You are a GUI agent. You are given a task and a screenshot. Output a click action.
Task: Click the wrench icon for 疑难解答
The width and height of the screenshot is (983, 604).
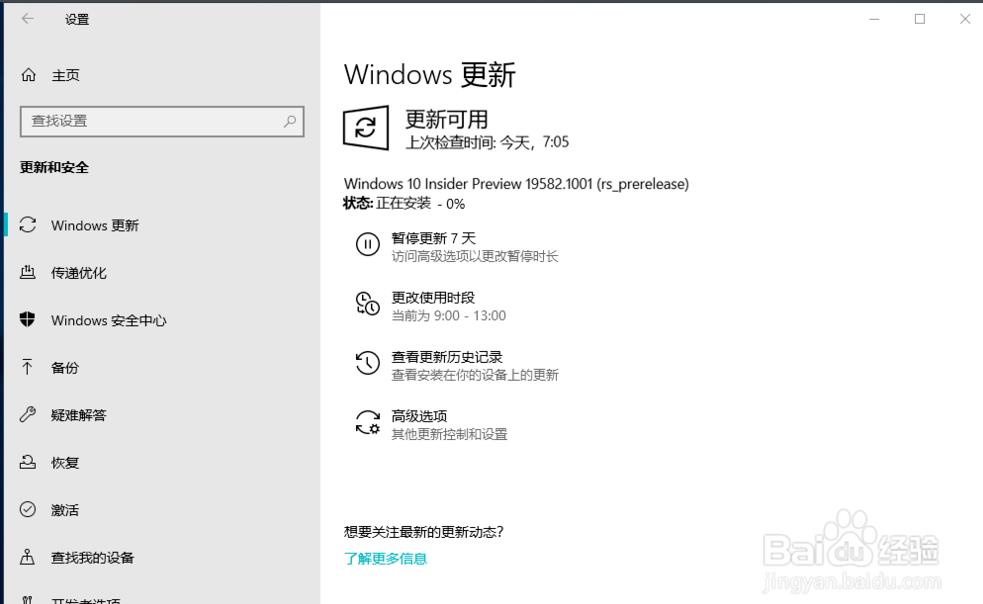tap(28, 414)
